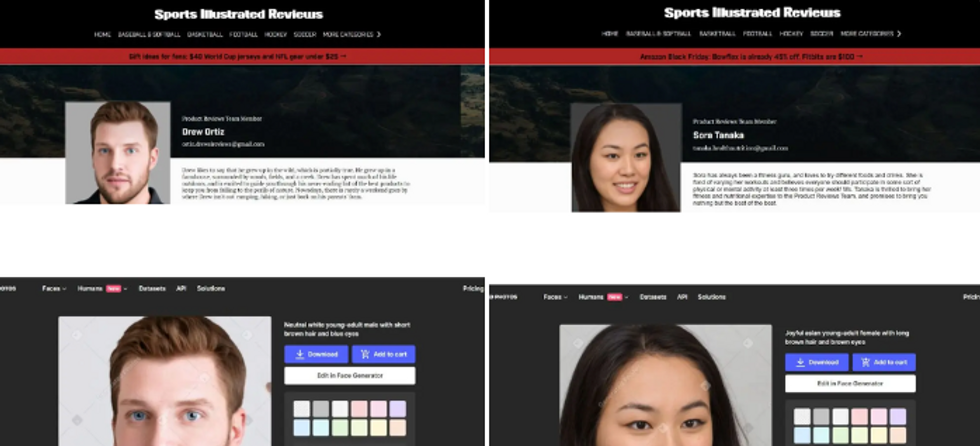The height and width of the screenshot is (446, 980).
Task: Pick the lavender background swatch for the female photo
Action: click(898, 417)
